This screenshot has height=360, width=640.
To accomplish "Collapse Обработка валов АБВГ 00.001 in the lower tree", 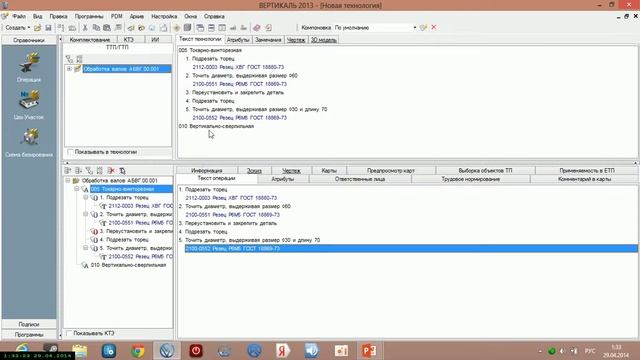I will coord(68,180).
